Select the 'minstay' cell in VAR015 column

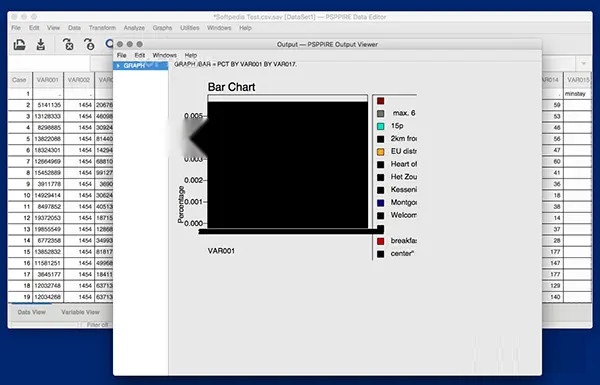[578, 94]
